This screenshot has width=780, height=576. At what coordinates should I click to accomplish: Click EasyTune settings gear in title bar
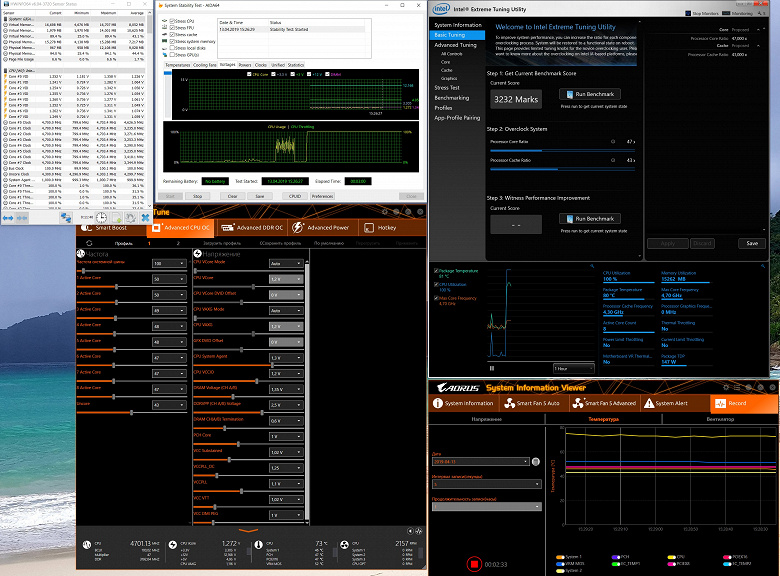point(385,212)
